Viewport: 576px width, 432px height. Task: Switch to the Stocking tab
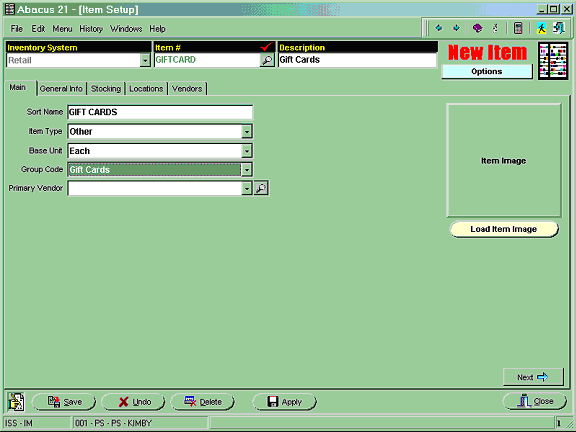106,89
